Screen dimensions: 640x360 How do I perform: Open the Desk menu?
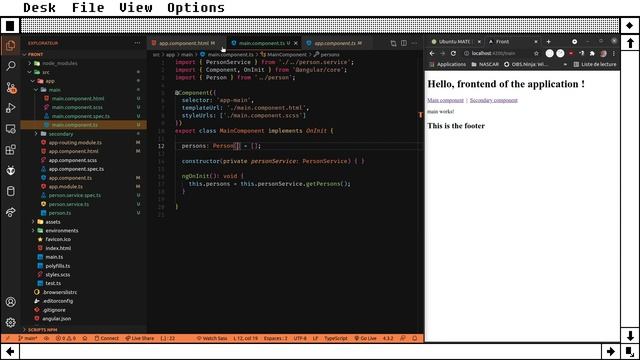click(x=40, y=7)
